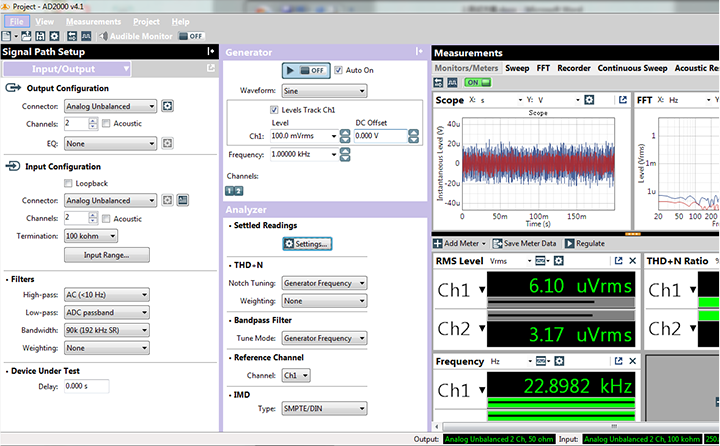Open Frequency meter settings gear
720x446 pixels.
pyautogui.click(x=559, y=361)
